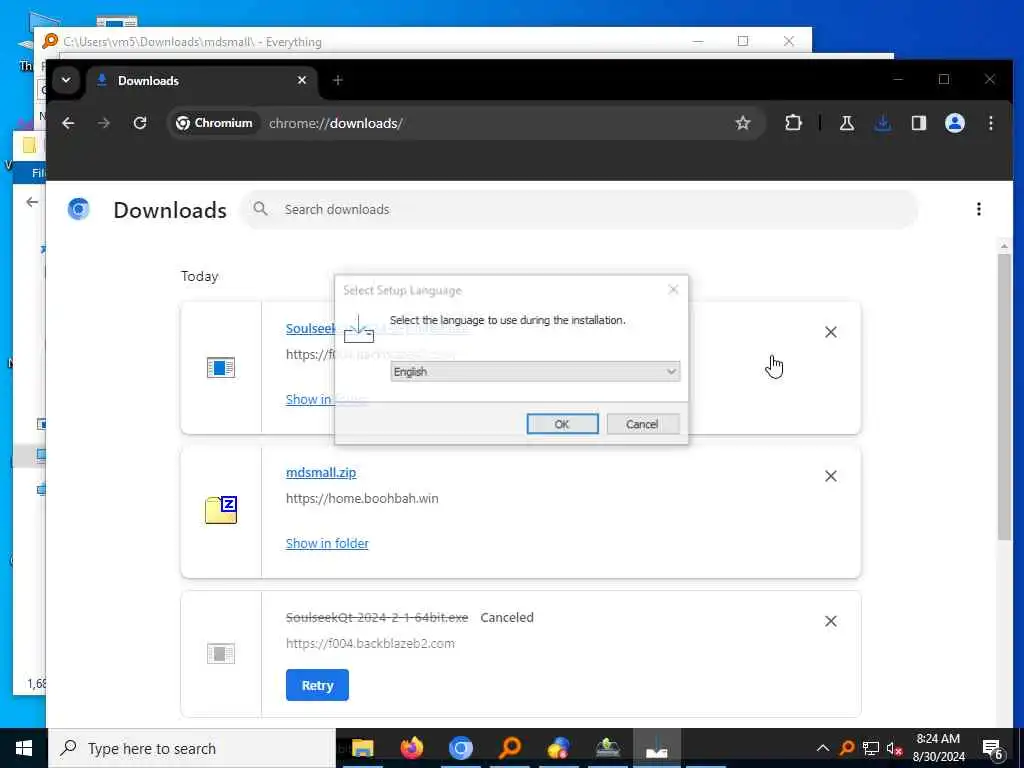This screenshot has height=768, width=1024.
Task: Close the Select Setup Language dialog
Action: (x=673, y=289)
